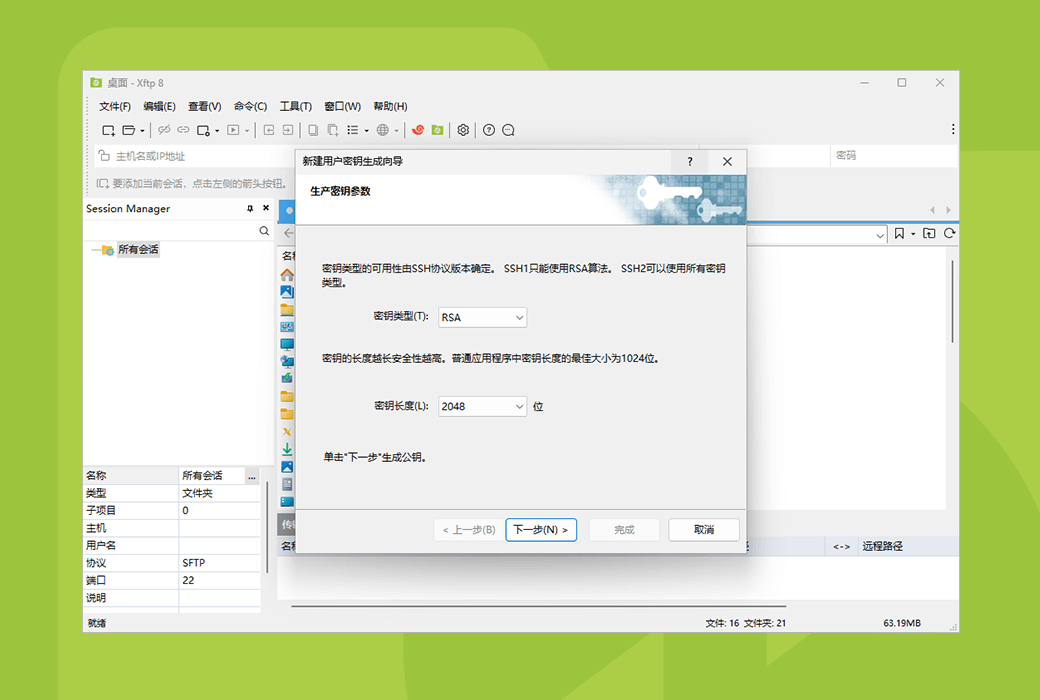
Task: Click the New Session toolbar icon
Action: [x=108, y=130]
